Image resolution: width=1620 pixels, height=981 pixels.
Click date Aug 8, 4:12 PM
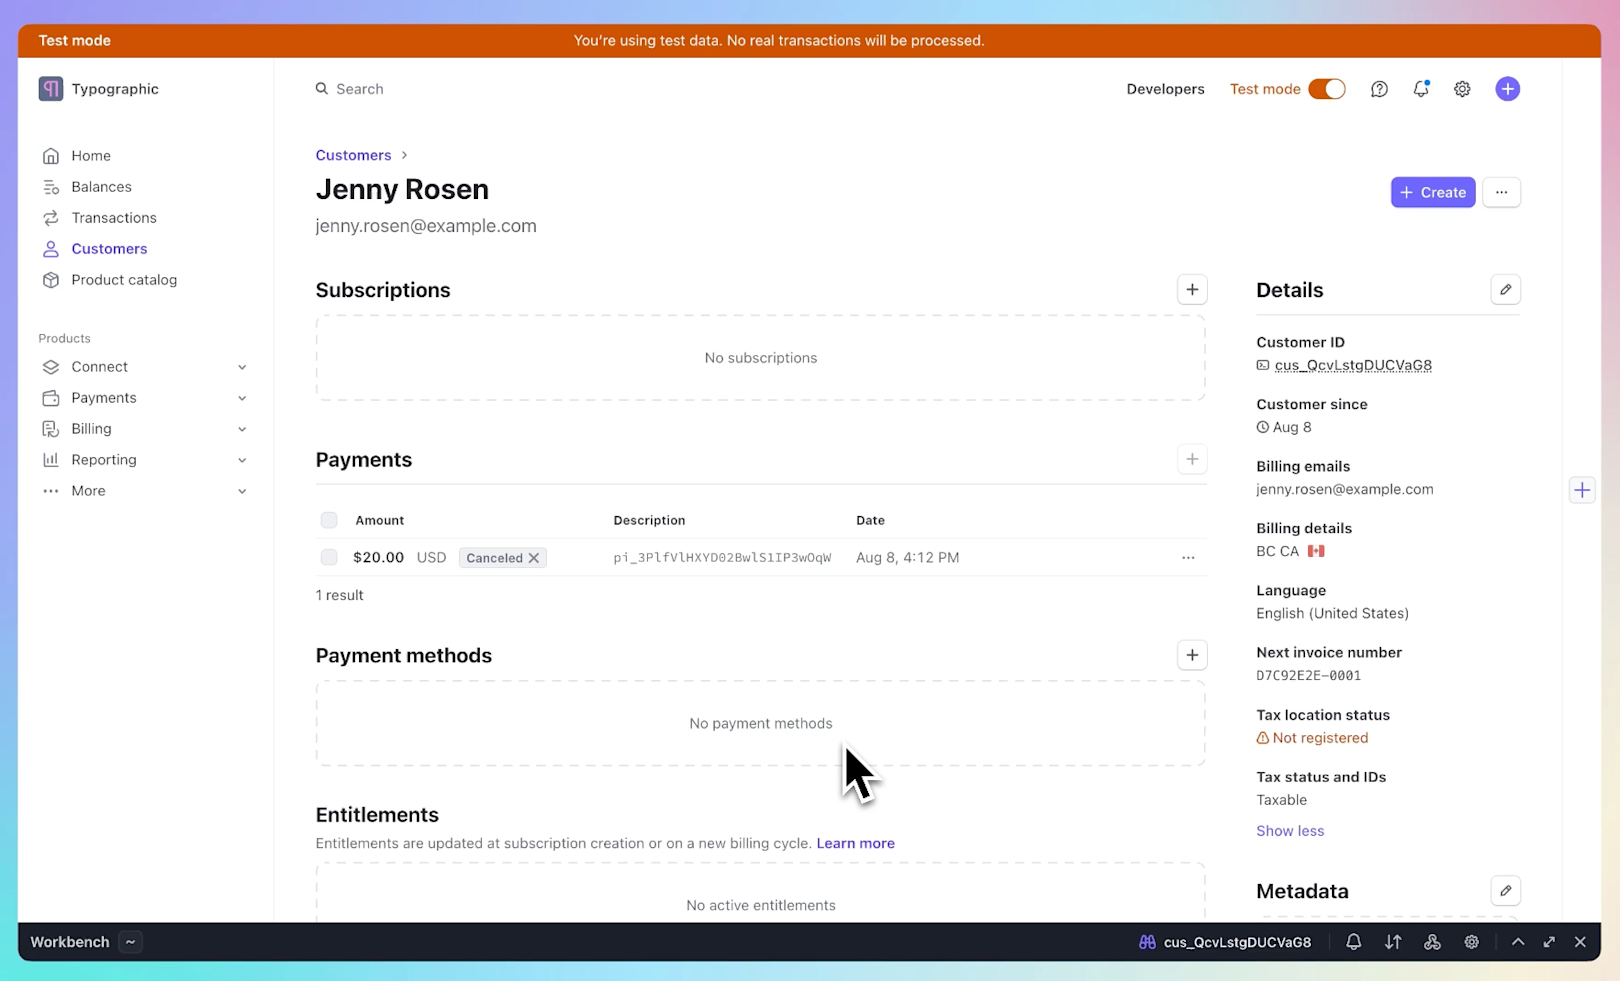pyautogui.click(x=907, y=558)
